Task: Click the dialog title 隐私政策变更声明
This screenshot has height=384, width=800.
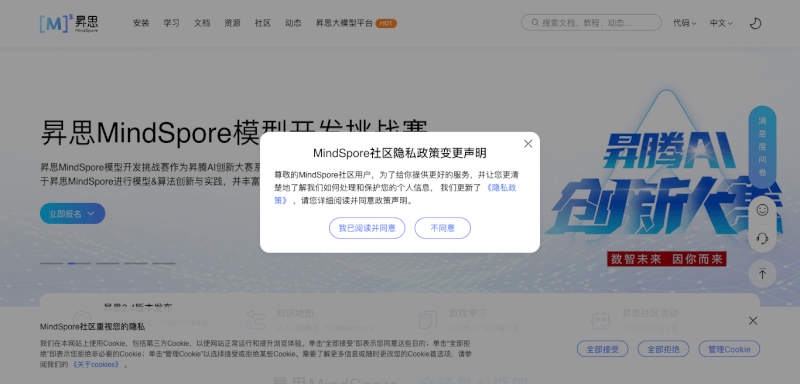Action: click(x=399, y=153)
